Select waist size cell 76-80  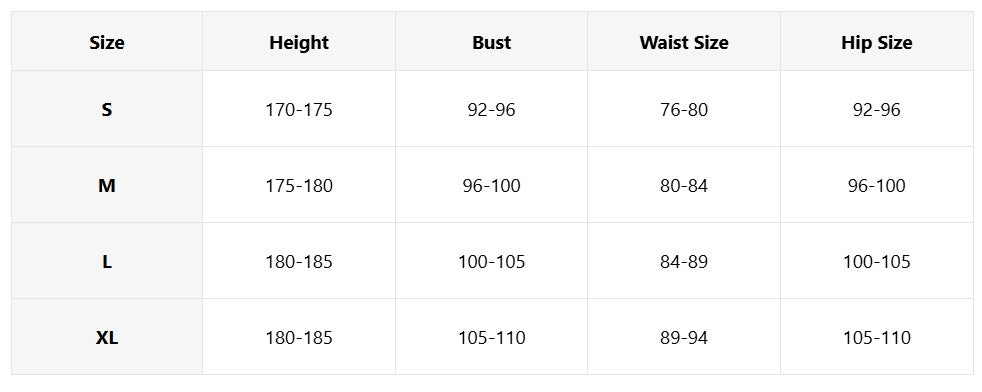pyautogui.click(x=684, y=110)
